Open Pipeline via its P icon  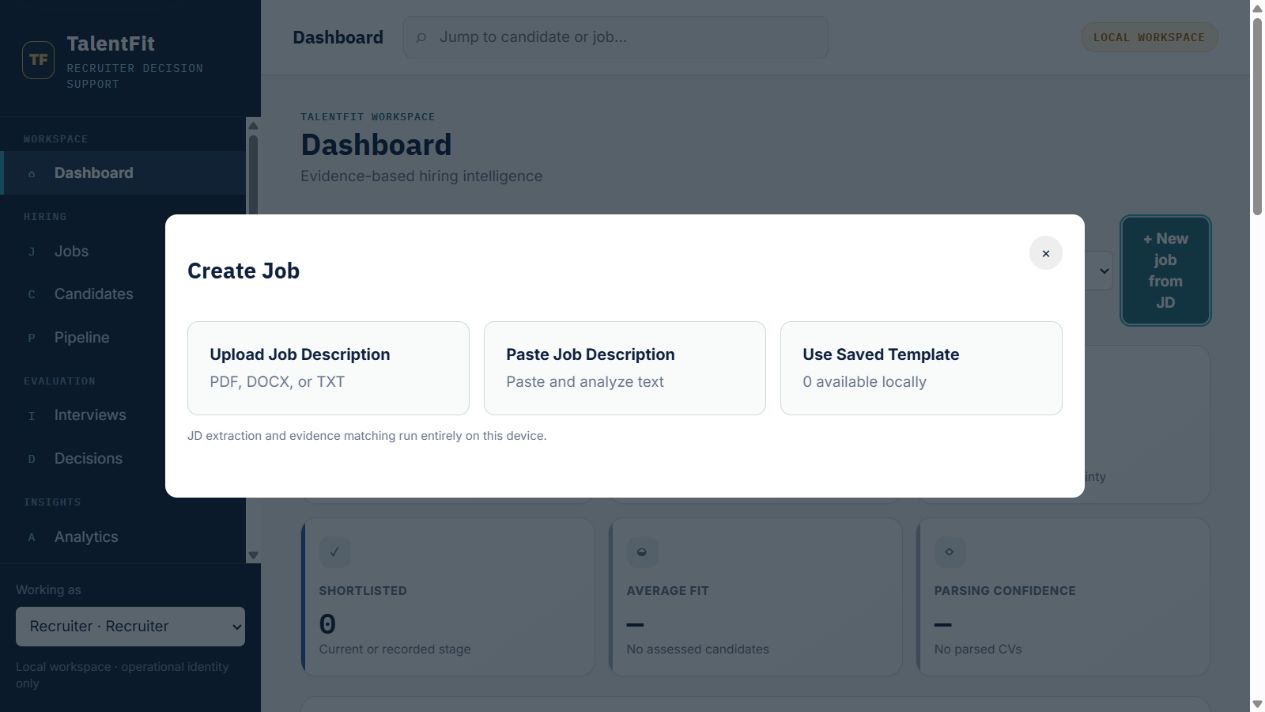pyautogui.click(x=31, y=338)
